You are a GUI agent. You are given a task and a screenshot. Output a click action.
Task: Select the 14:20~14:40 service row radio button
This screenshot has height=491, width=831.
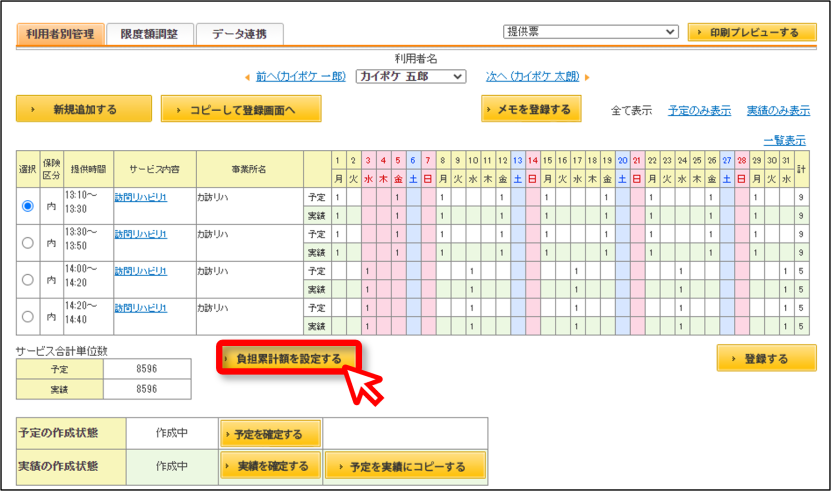point(28,317)
